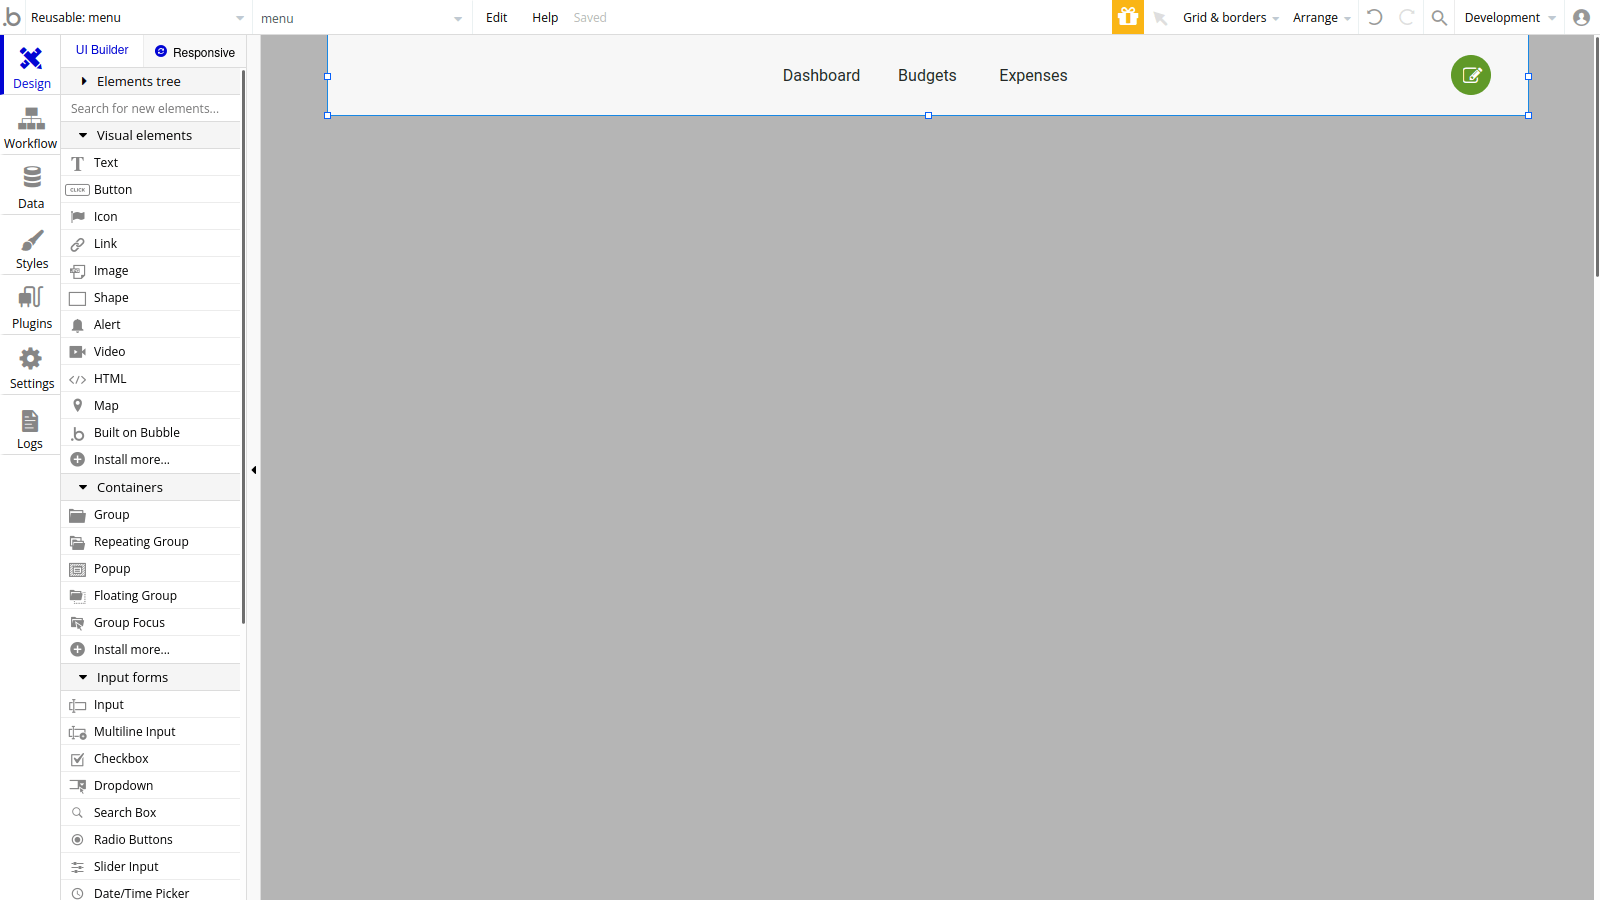Viewport: 1600px width, 900px height.
Task: Select the Dropdown input element
Action: 151,785
